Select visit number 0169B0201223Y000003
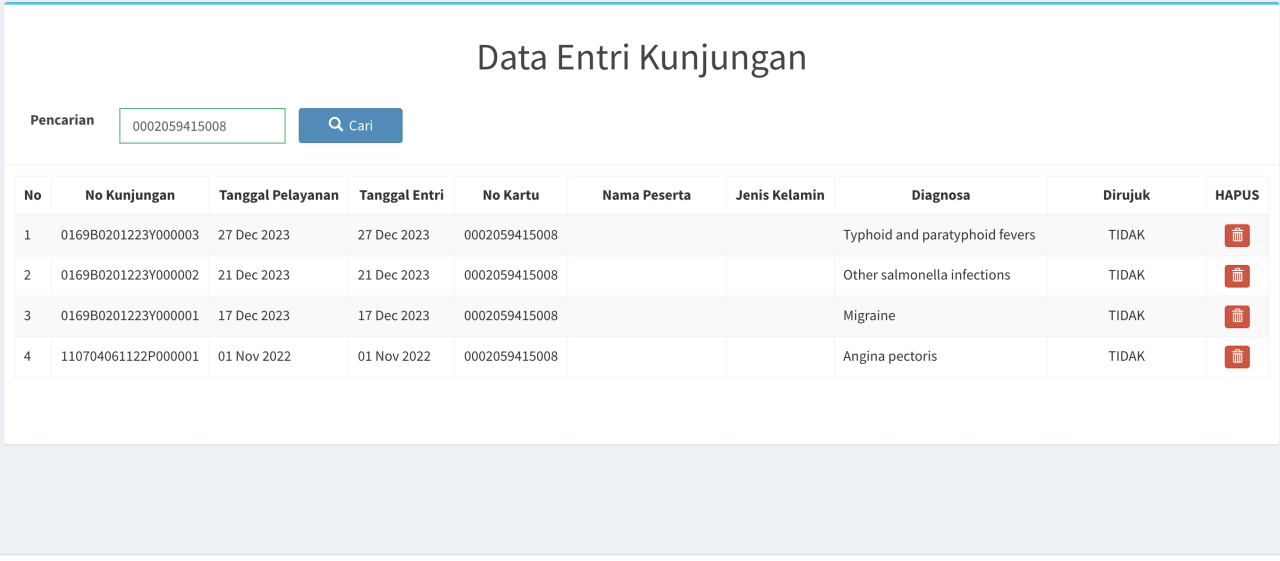Viewport: 1280px width, 561px height. (x=130, y=235)
